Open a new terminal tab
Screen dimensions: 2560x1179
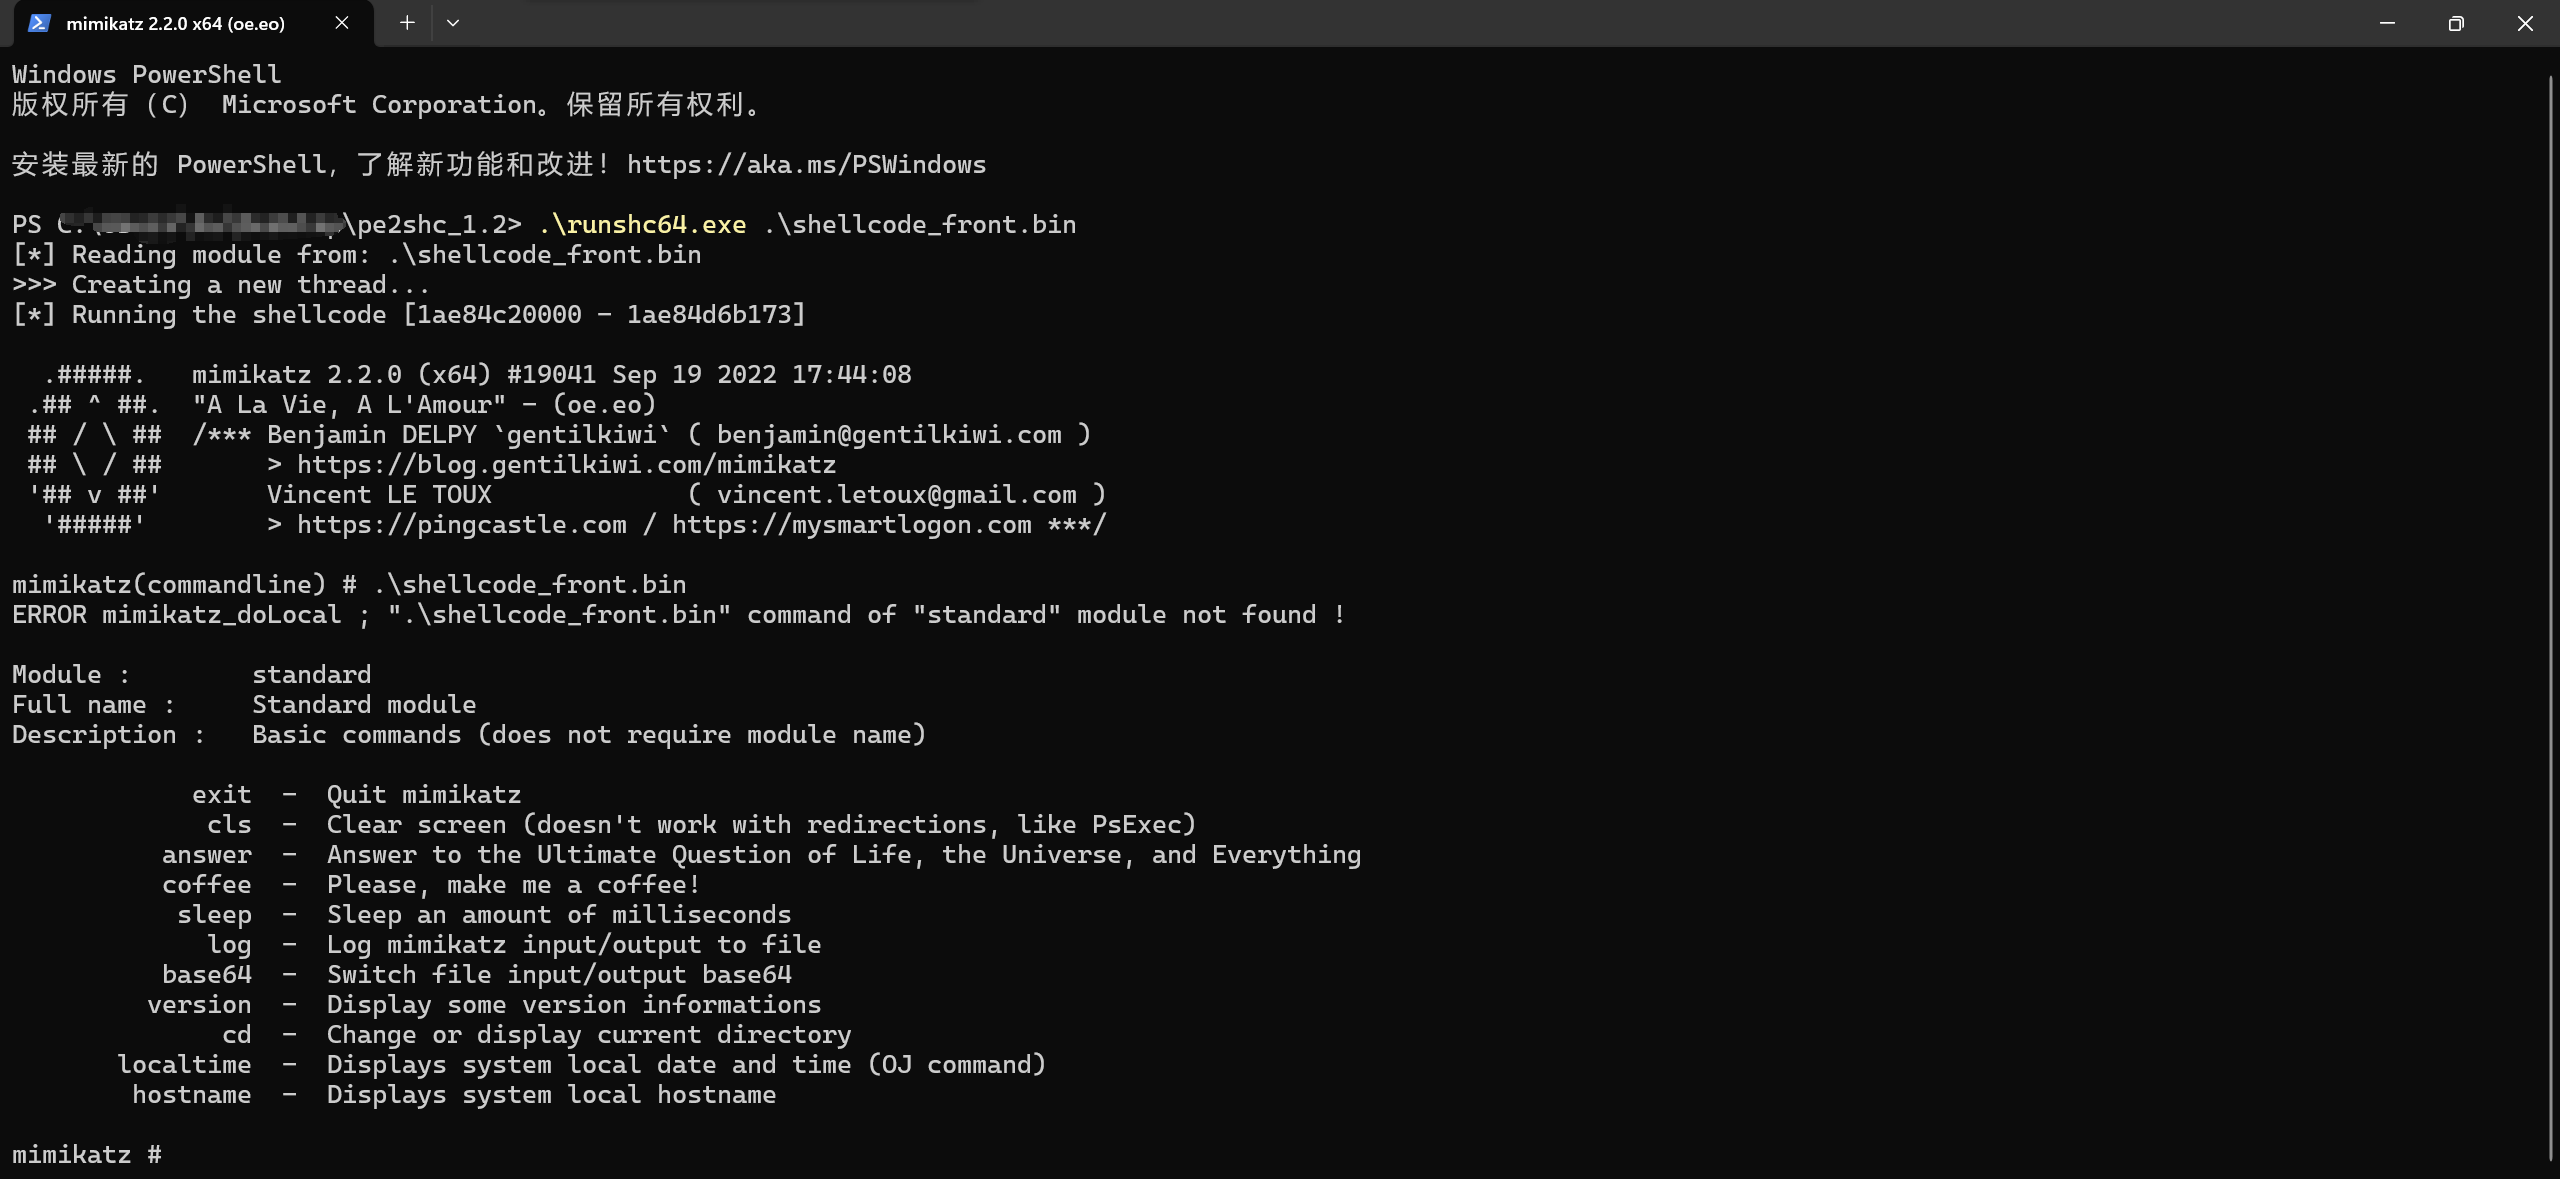click(407, 23)
